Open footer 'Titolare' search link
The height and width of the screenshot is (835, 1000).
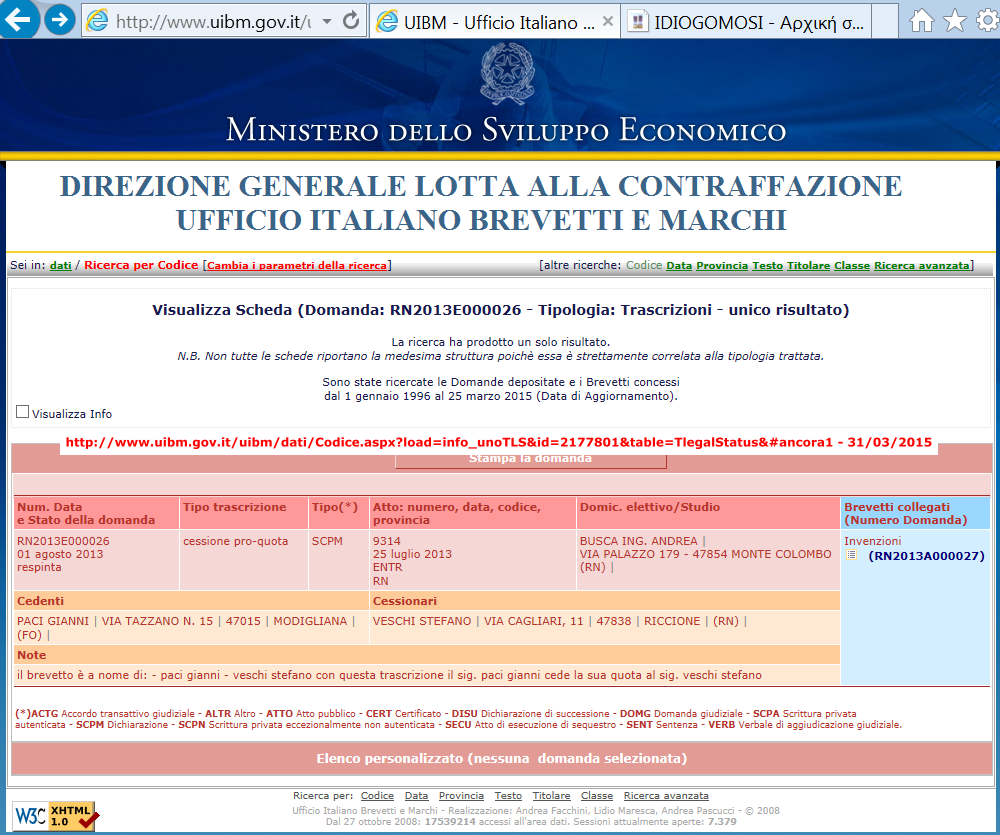point(552,795)
